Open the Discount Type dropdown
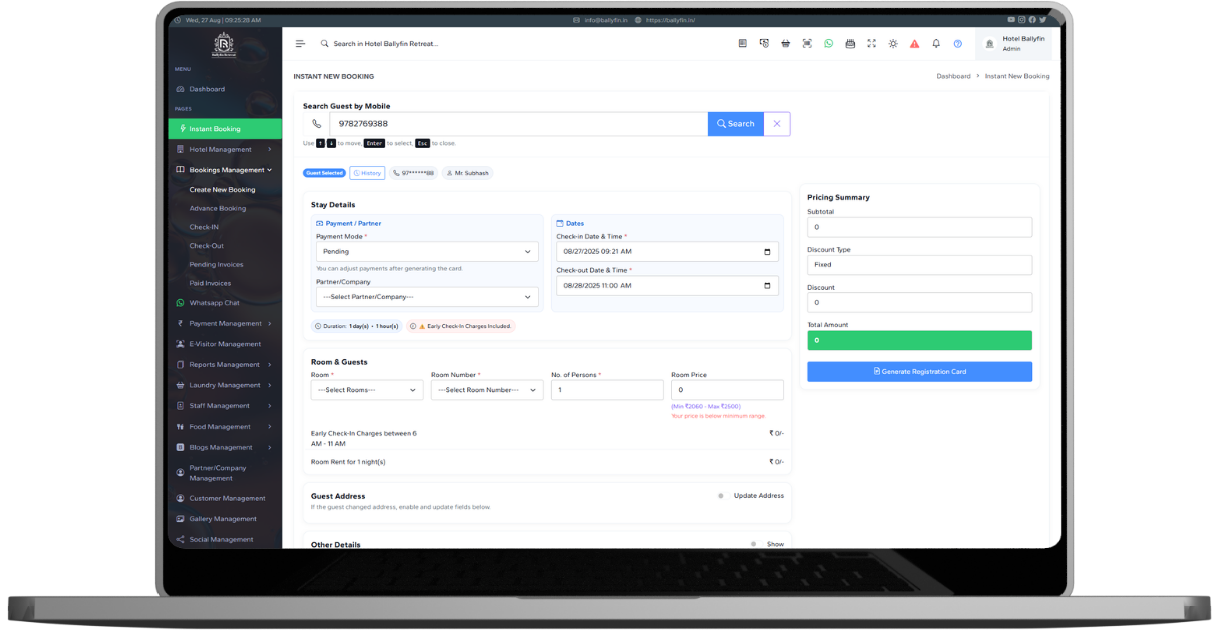Screen dimensions: 1220x630 coord(919,265)
